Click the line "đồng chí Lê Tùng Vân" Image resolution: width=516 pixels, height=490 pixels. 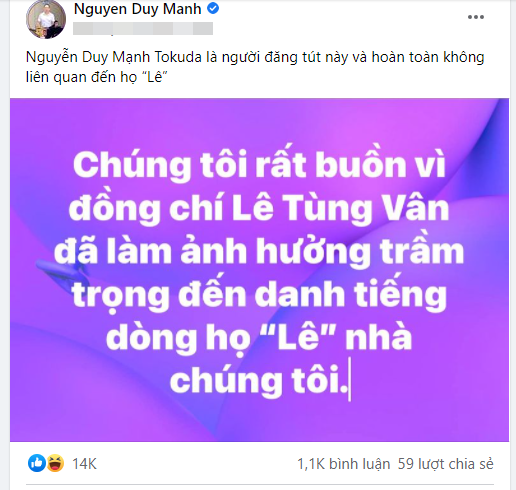point(259,208)
